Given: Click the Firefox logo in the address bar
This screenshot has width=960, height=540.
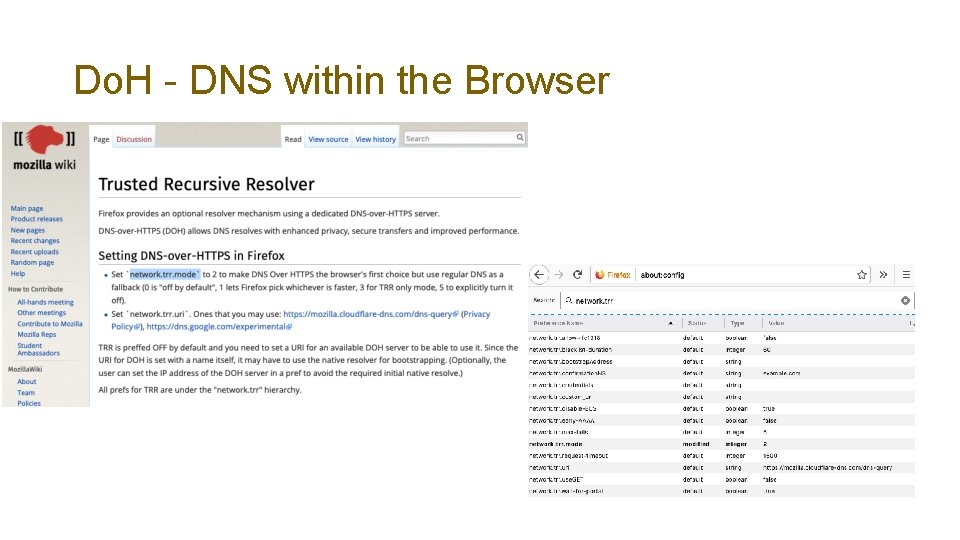Looking at the screenshot, I should (600, 275).
